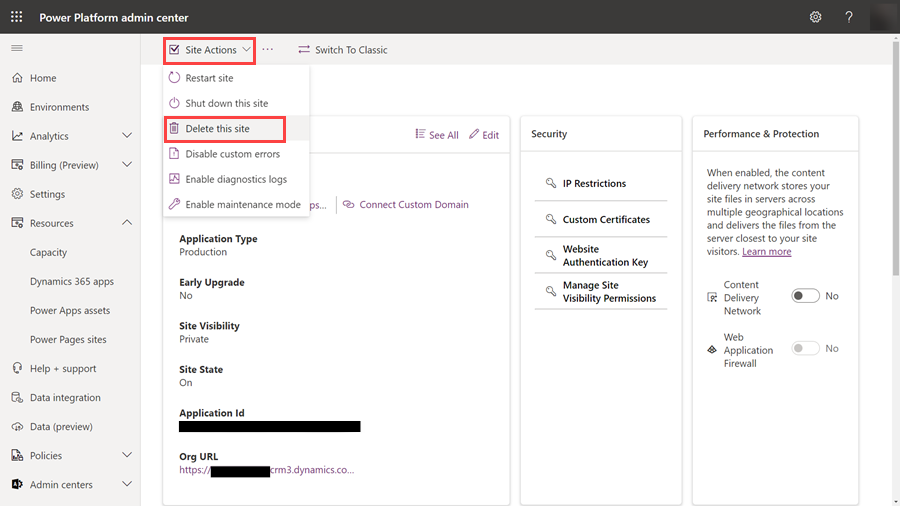The image size is (900, 506).
Task: Click the user account avatar
Action: click(x=883, y=17)
